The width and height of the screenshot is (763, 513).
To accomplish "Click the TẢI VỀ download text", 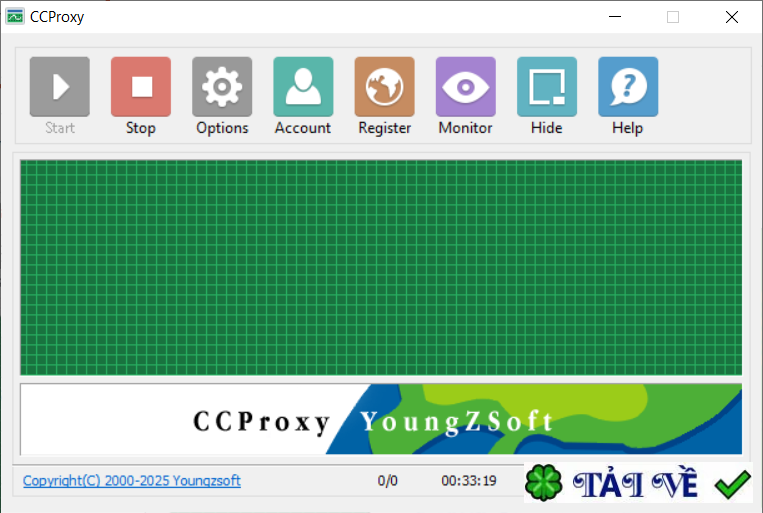I will [x=635, y=483].
